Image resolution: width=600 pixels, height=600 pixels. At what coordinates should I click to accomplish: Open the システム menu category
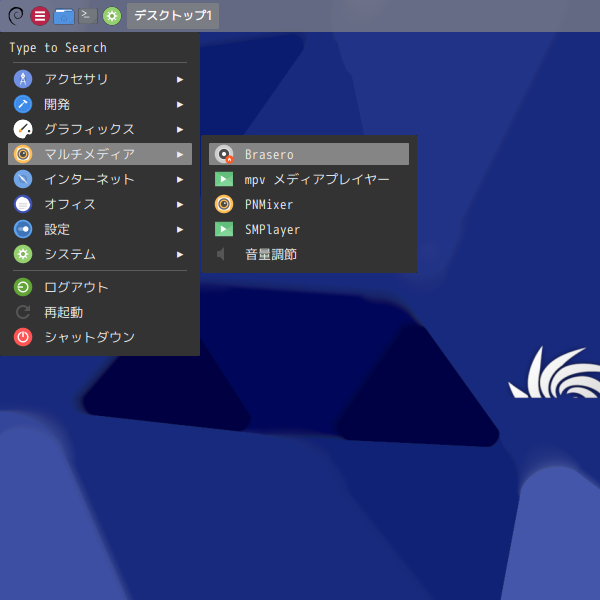point(100,254)
